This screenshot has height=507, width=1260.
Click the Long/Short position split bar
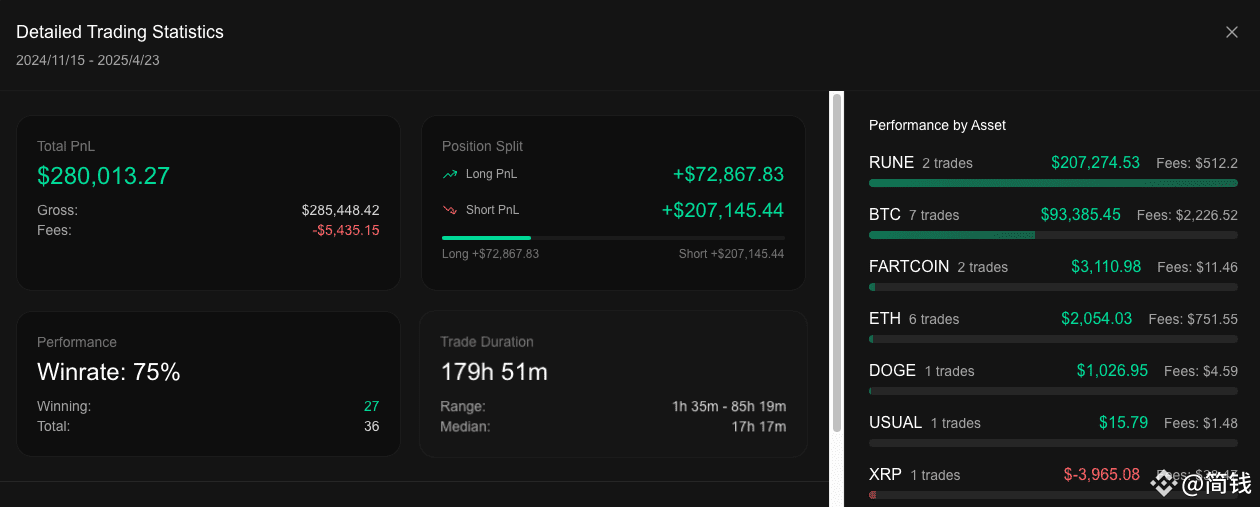coord(613,238)
